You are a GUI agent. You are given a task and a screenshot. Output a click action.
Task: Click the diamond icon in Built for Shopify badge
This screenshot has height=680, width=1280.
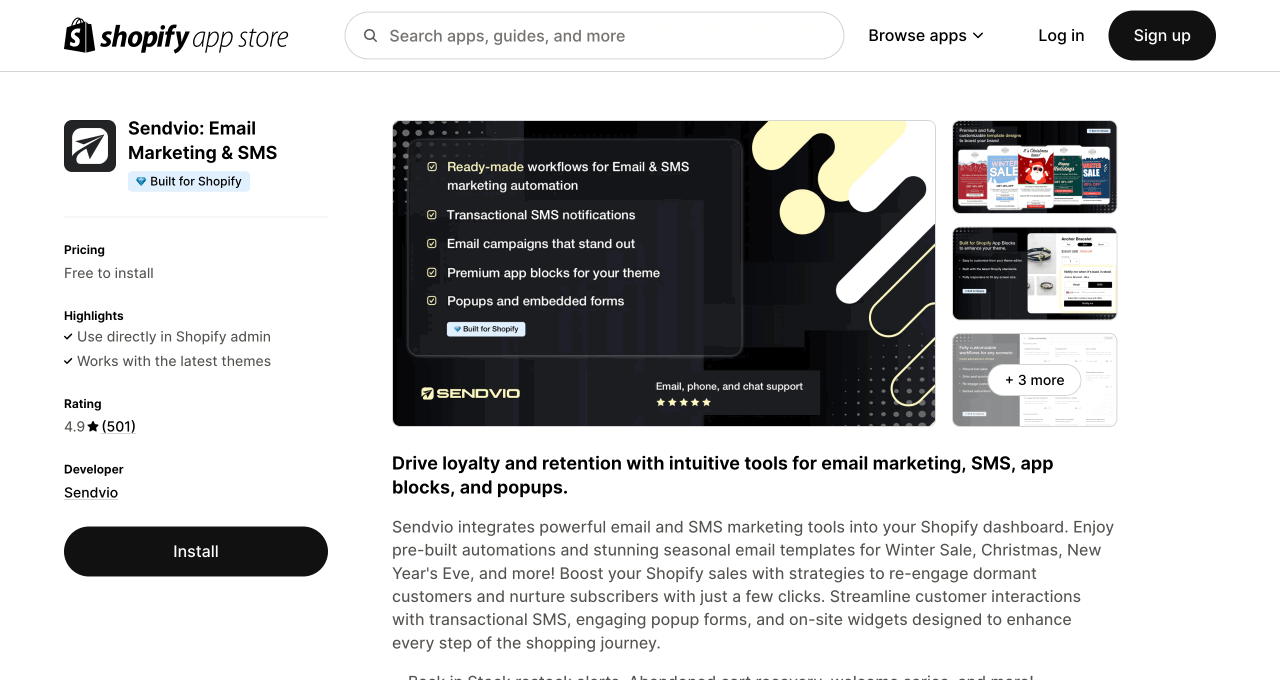pyautogui.click(x=141, y=182)
